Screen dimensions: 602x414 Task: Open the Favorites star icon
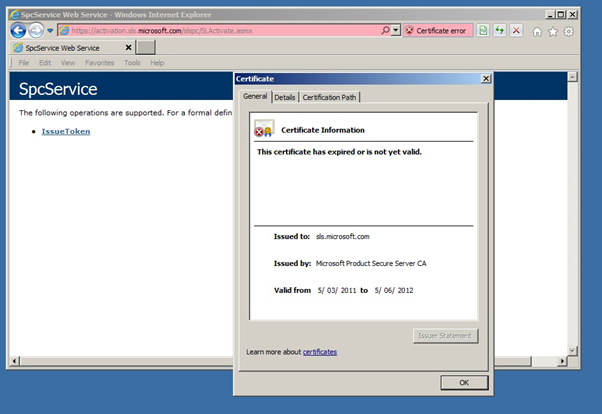click(x=553, y=32)
